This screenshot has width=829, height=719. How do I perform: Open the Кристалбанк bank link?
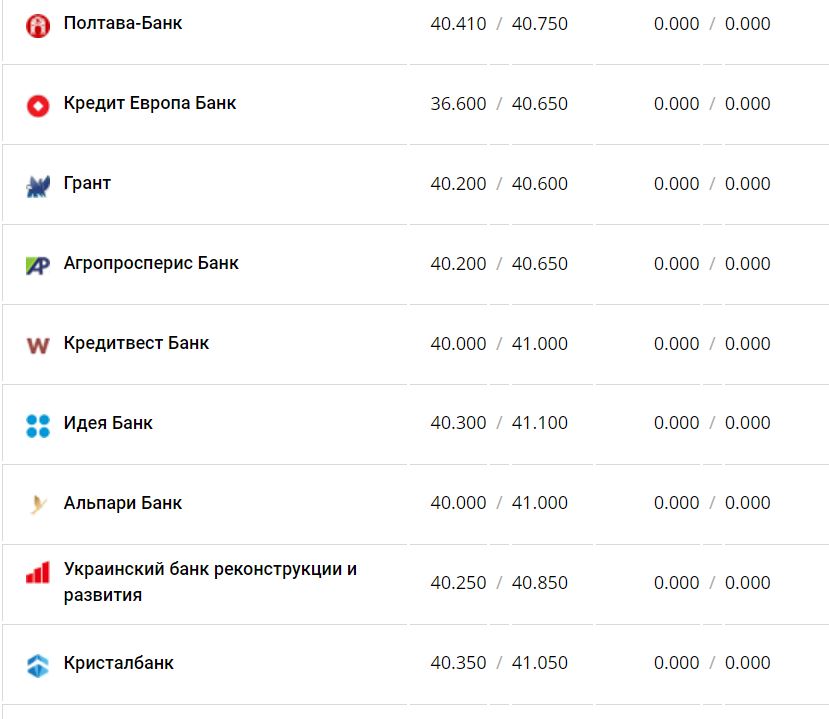118,661
